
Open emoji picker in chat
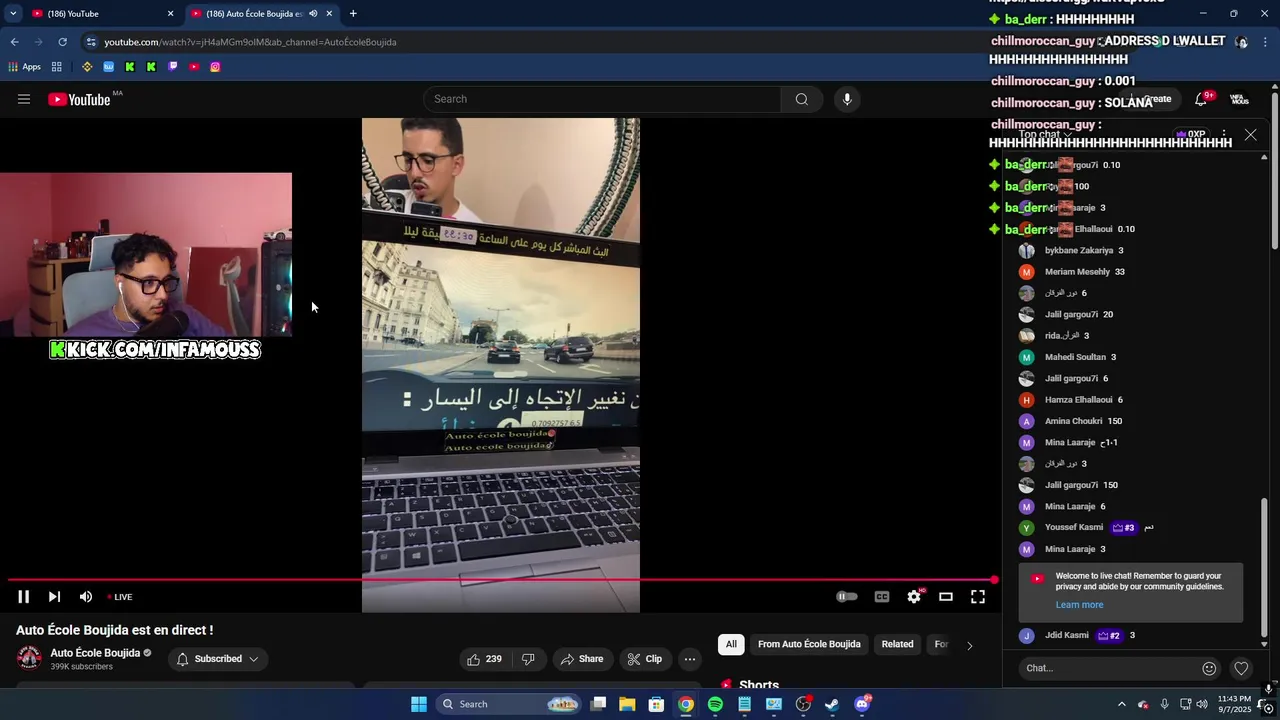pos(1209,668)
